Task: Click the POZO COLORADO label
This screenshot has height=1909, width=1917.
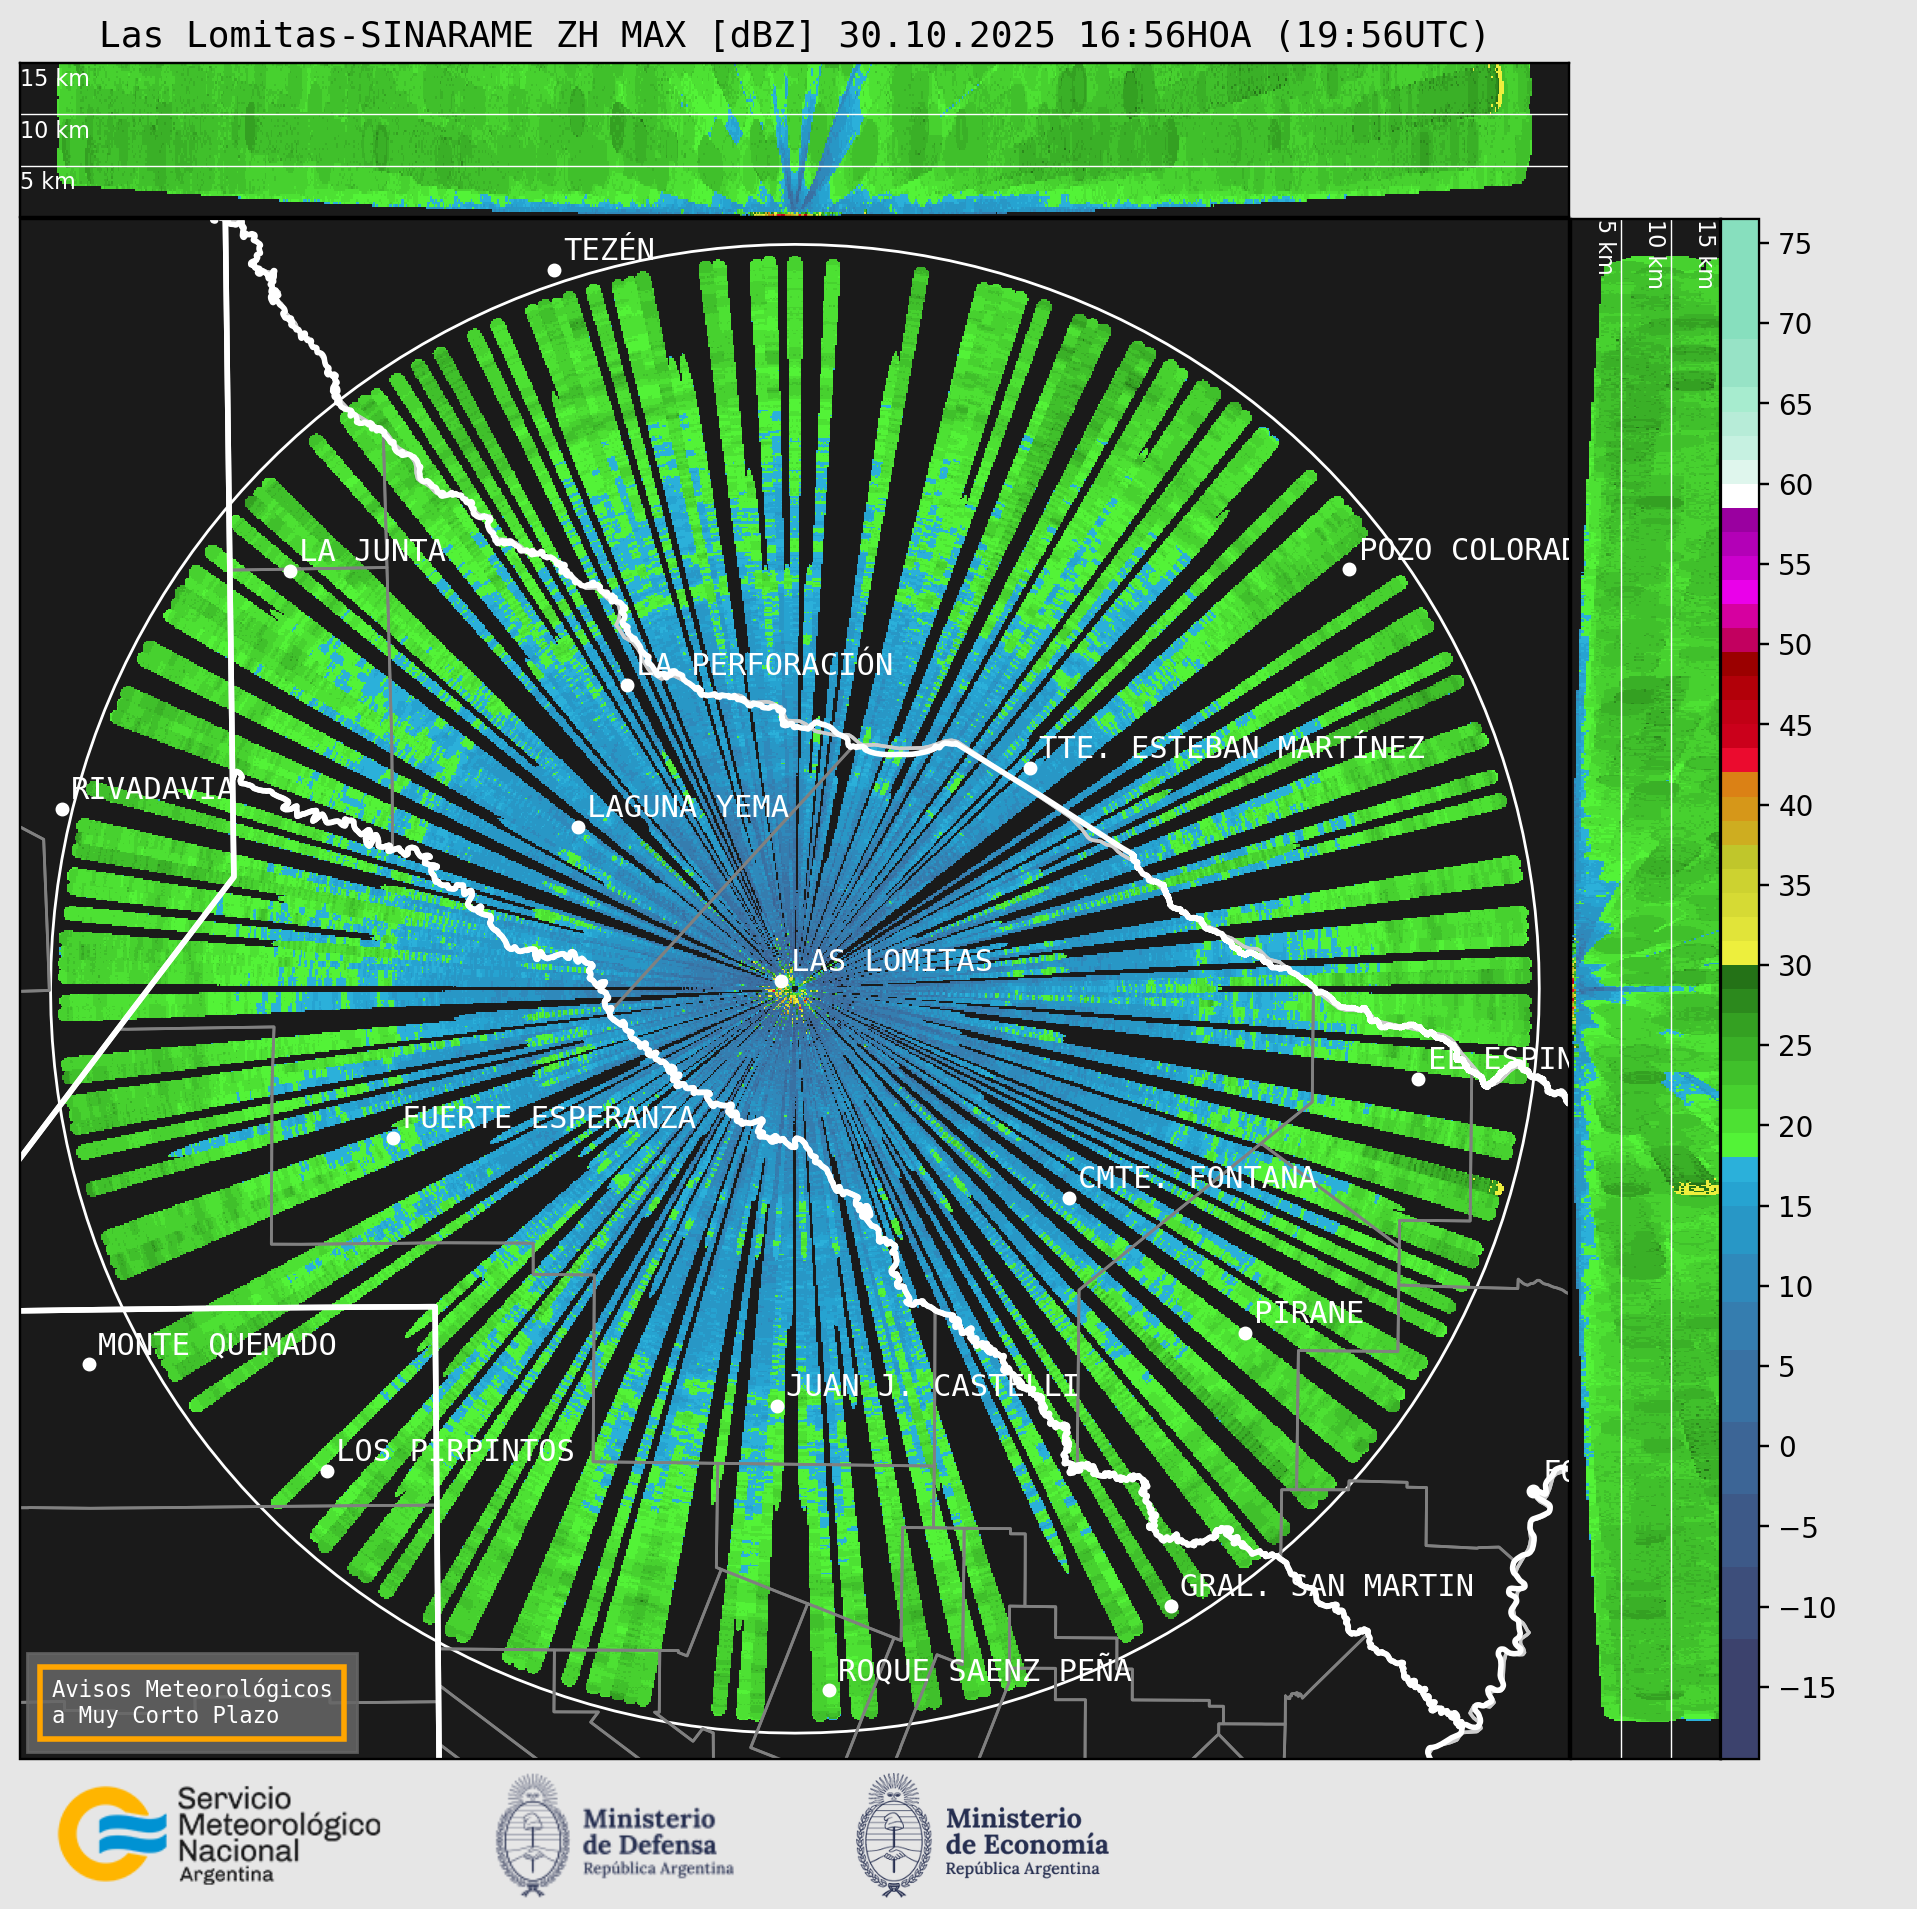Action: coord(1464,550)
